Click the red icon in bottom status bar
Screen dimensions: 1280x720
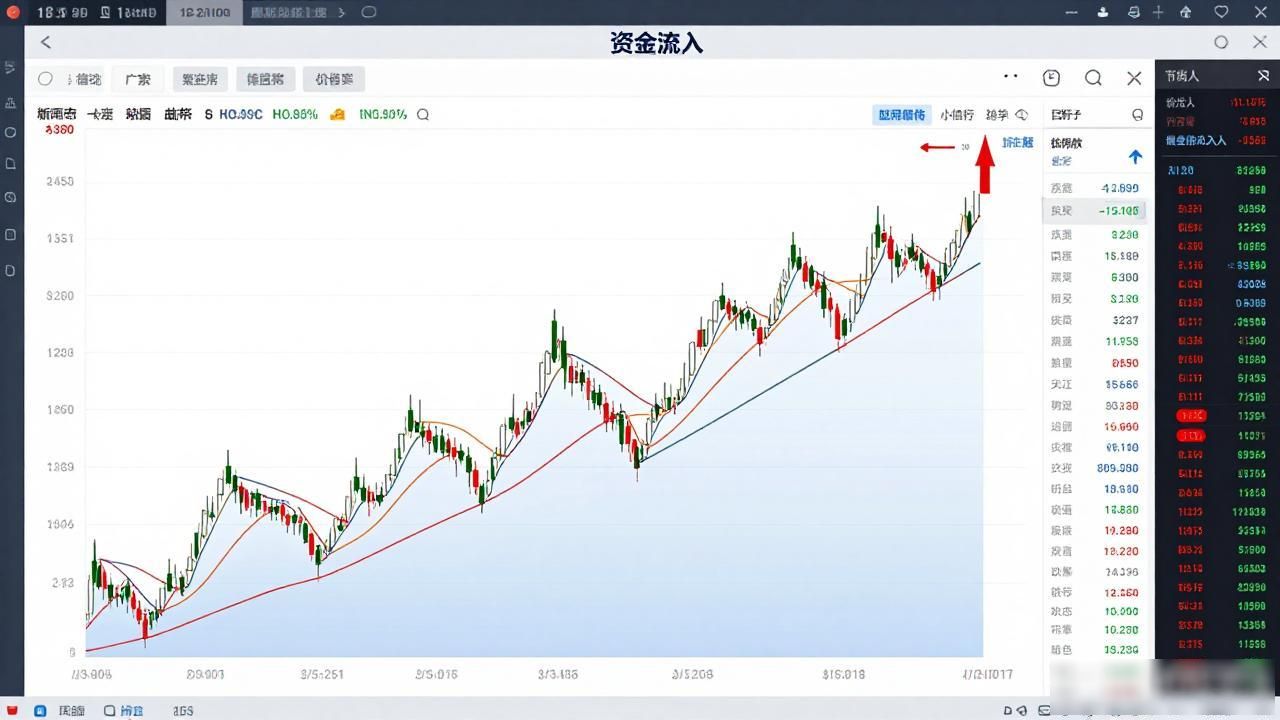click(13, 710)
